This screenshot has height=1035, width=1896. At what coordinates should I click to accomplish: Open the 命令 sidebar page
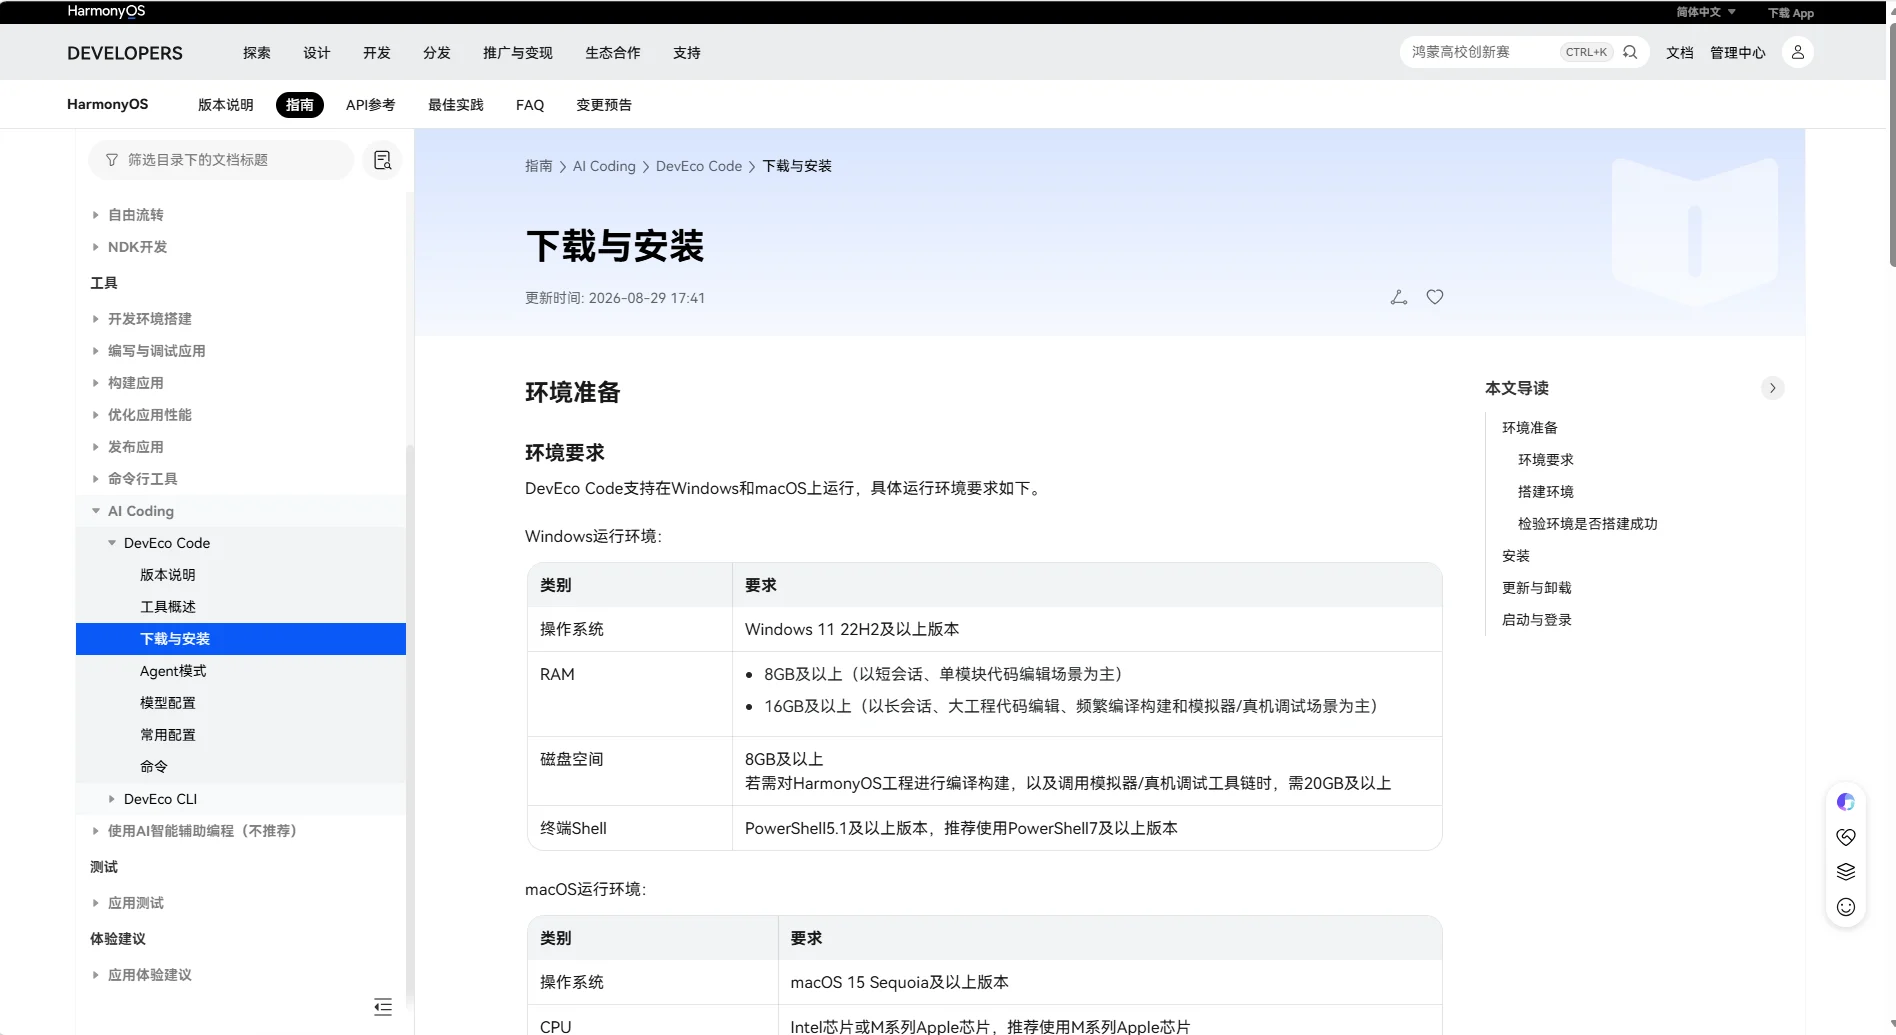154,767
